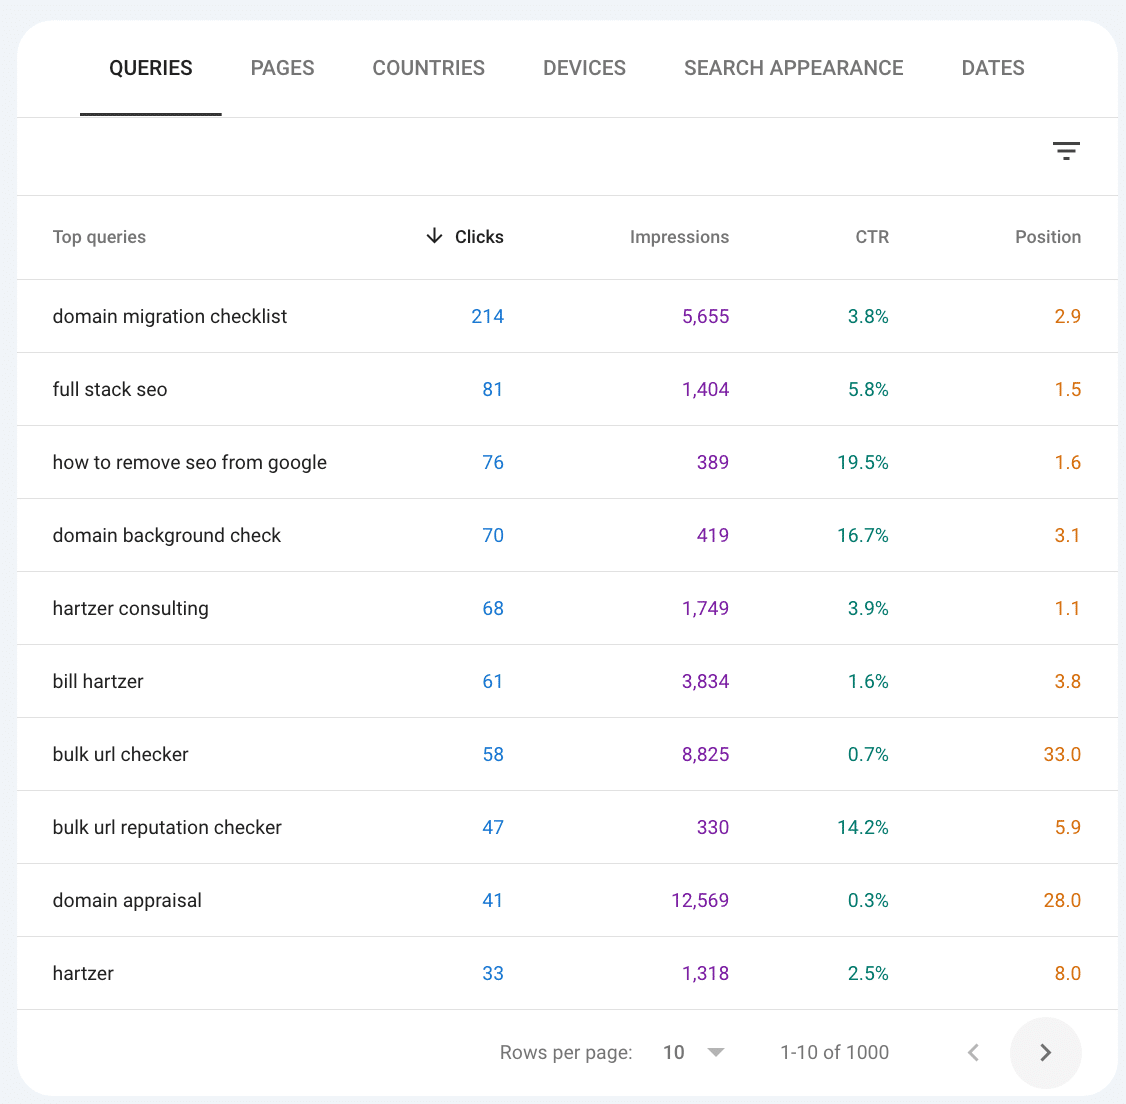Click the 2.5% CTR value
This screenshot has width=1126, height=1104.
point(867,973)
